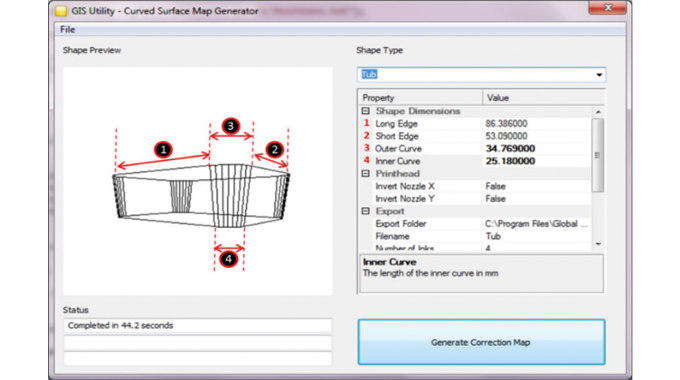Click the Generate Correction Map button
This screenshot has width=680, height=380.
point(481,342)
